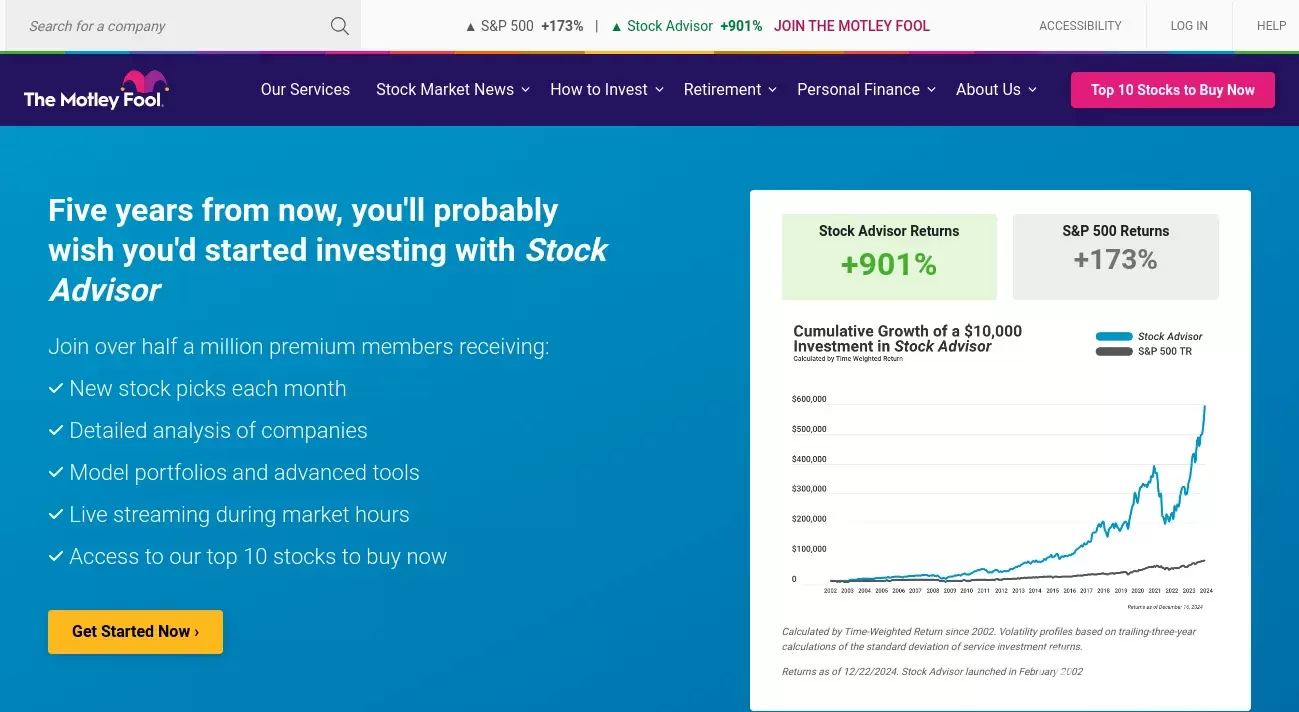Open the Help link
Viewport: 1299px width, 712px height.
[x=1271, y=26]
